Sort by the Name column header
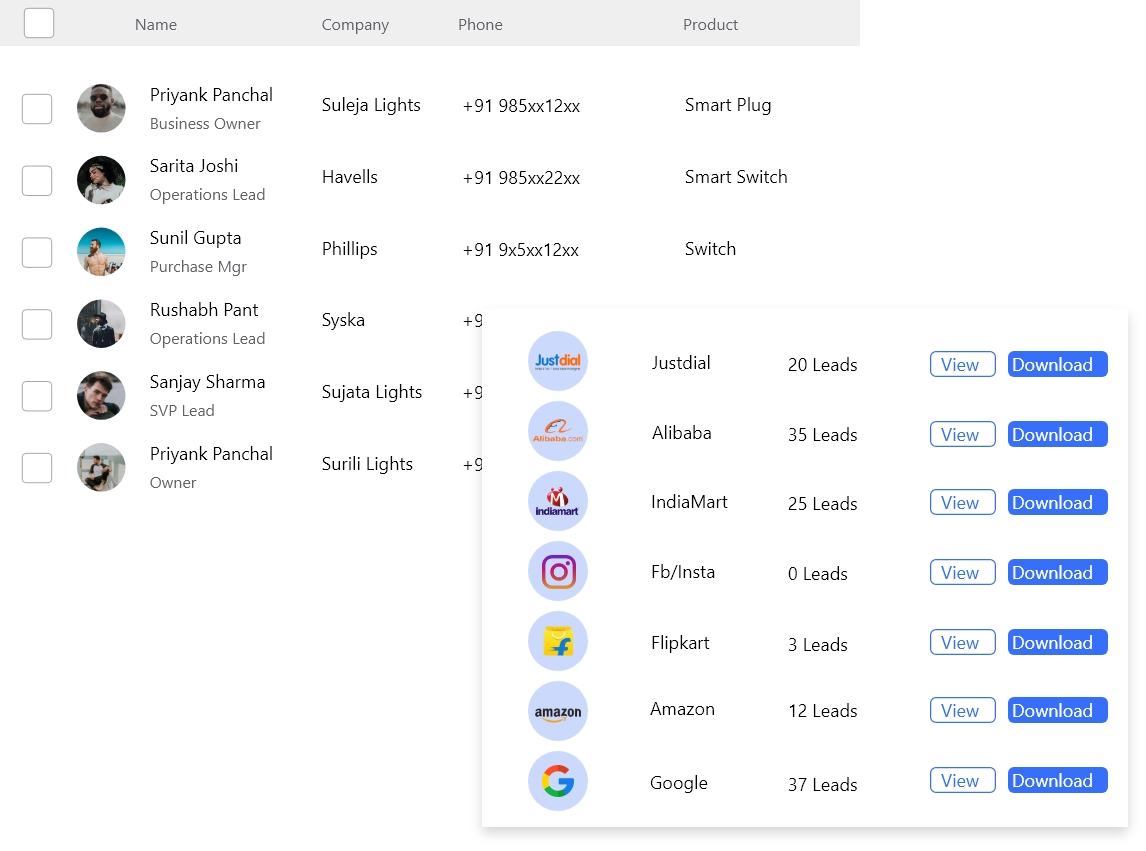 [156, 25]
